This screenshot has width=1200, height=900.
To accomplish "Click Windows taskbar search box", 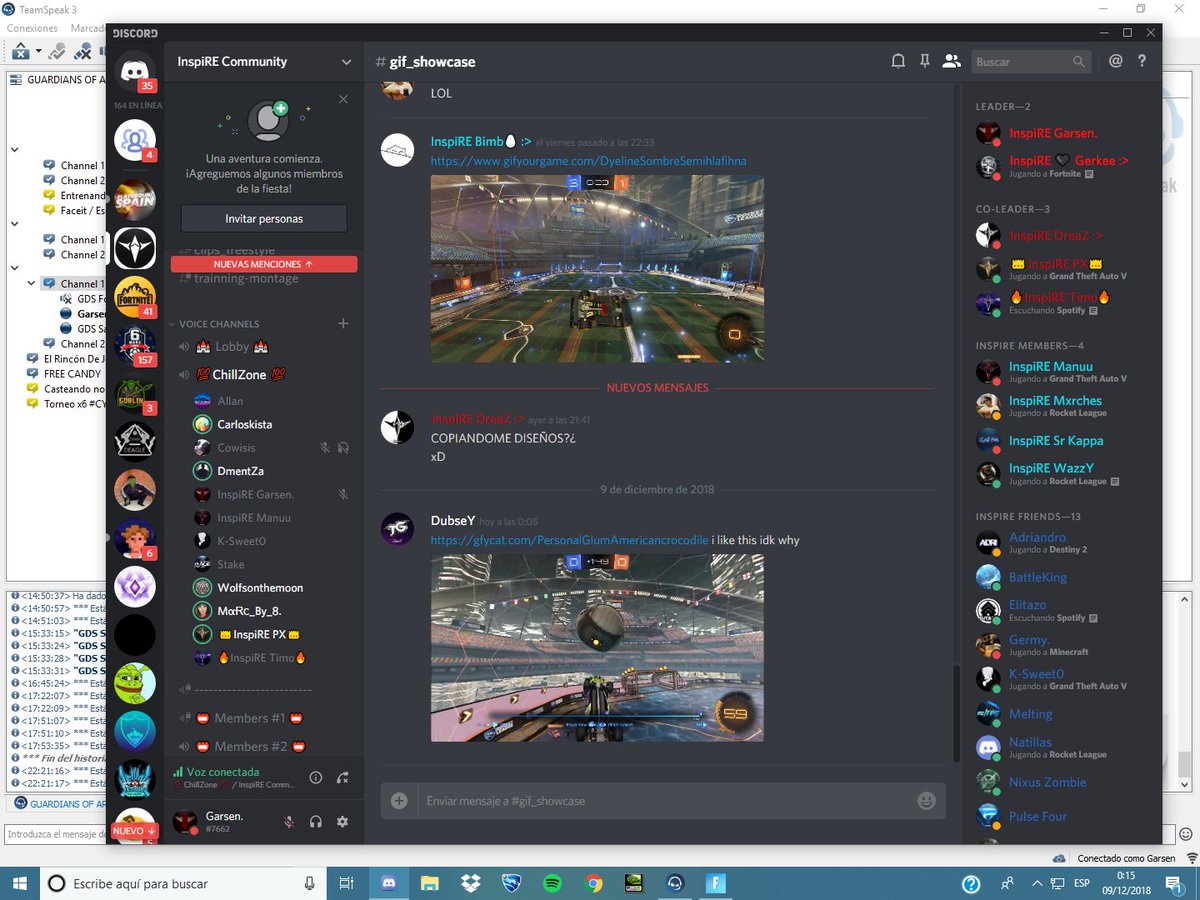I will click(185, 884).
